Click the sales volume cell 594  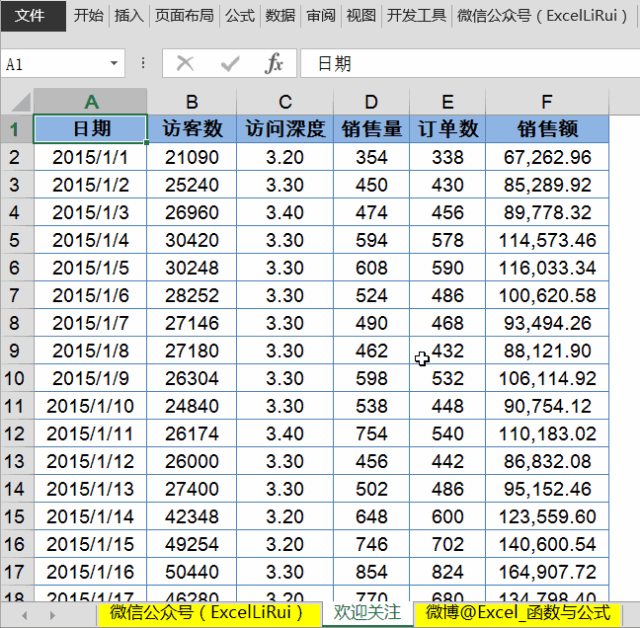tap(371, 240)
